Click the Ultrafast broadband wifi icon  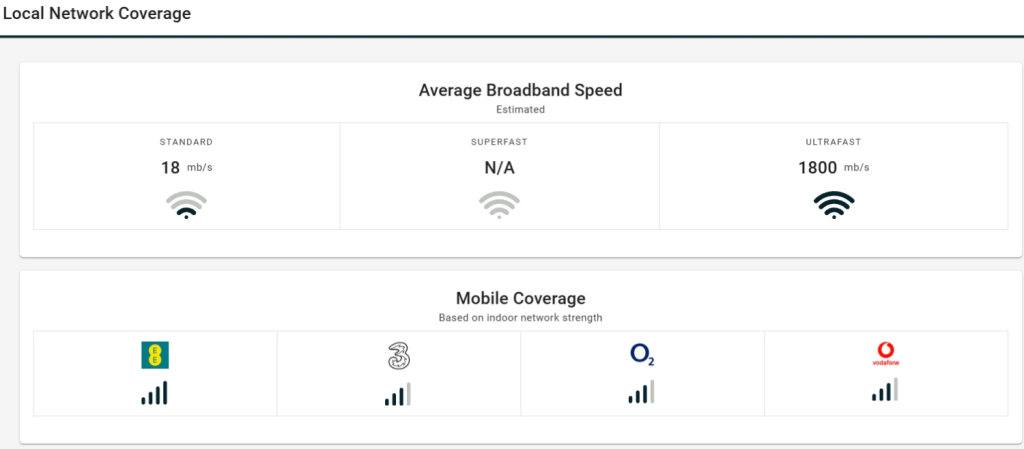[x=833, y=205]
